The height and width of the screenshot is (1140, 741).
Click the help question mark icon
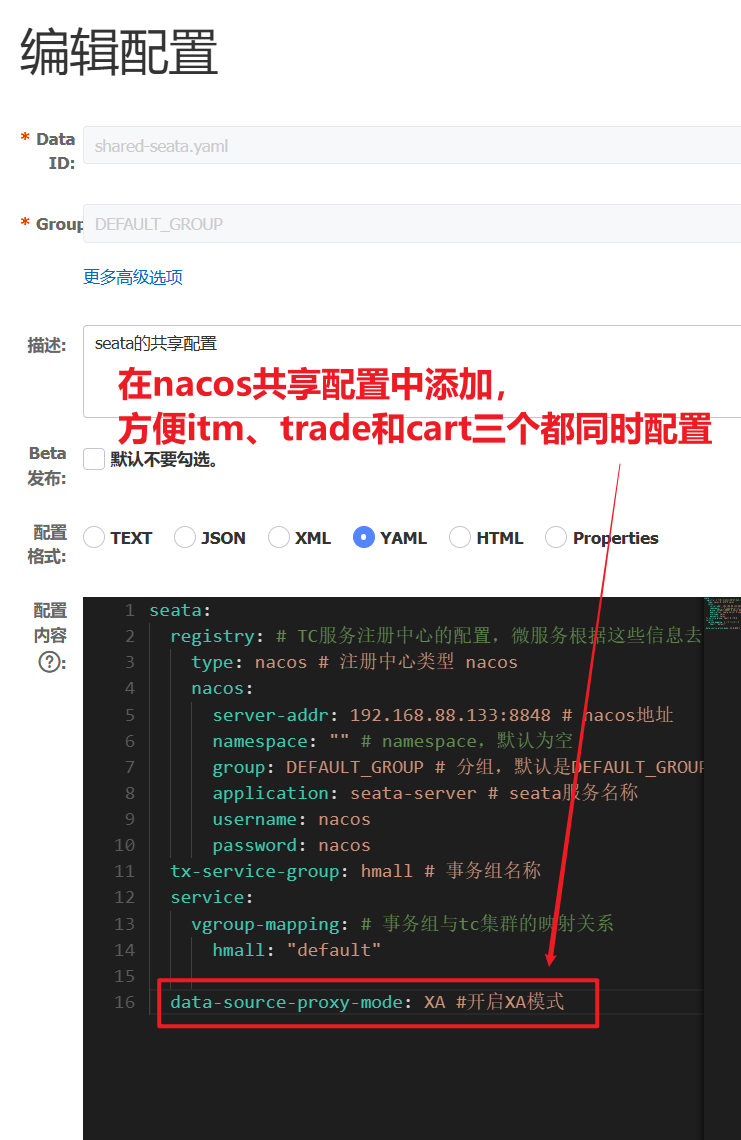pos(49,661)
